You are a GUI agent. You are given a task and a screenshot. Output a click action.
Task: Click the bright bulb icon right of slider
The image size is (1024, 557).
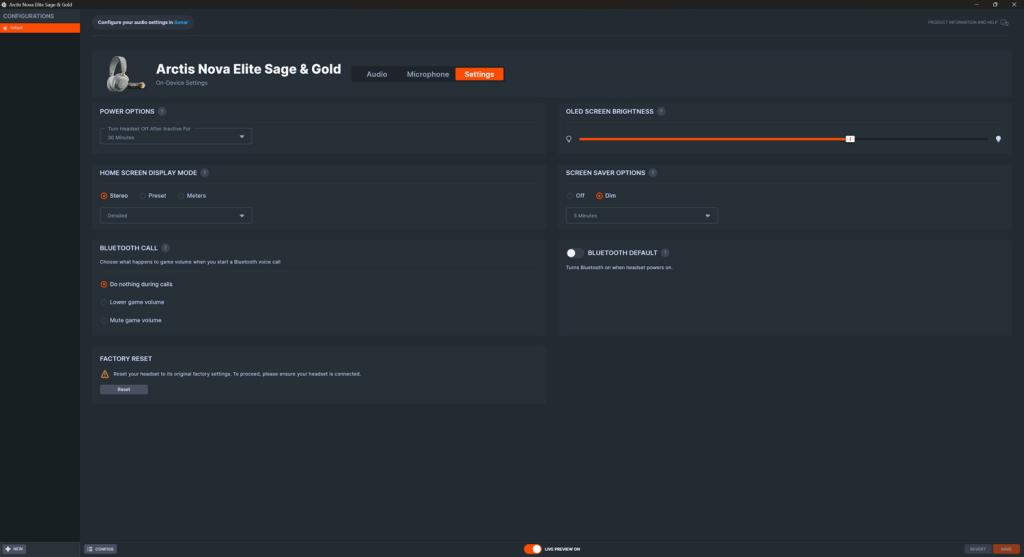tap(998, 139)
